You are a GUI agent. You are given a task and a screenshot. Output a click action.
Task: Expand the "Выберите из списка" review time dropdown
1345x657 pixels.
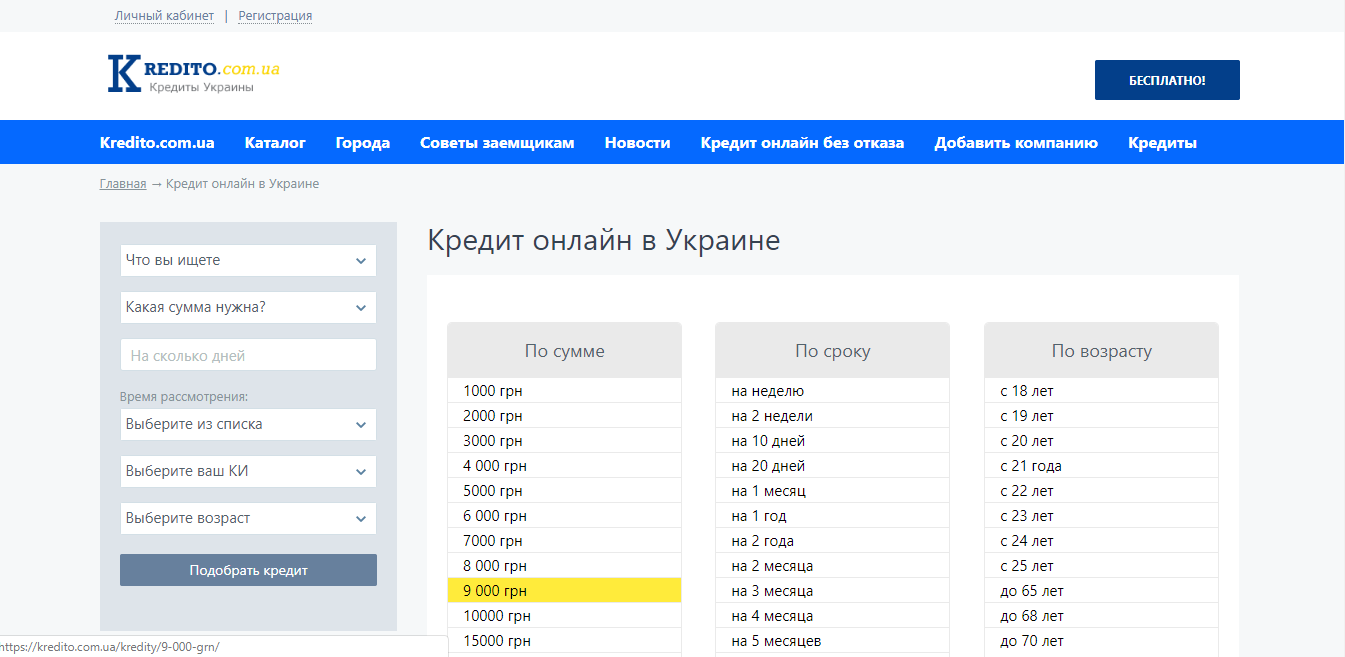pos(248,424)
